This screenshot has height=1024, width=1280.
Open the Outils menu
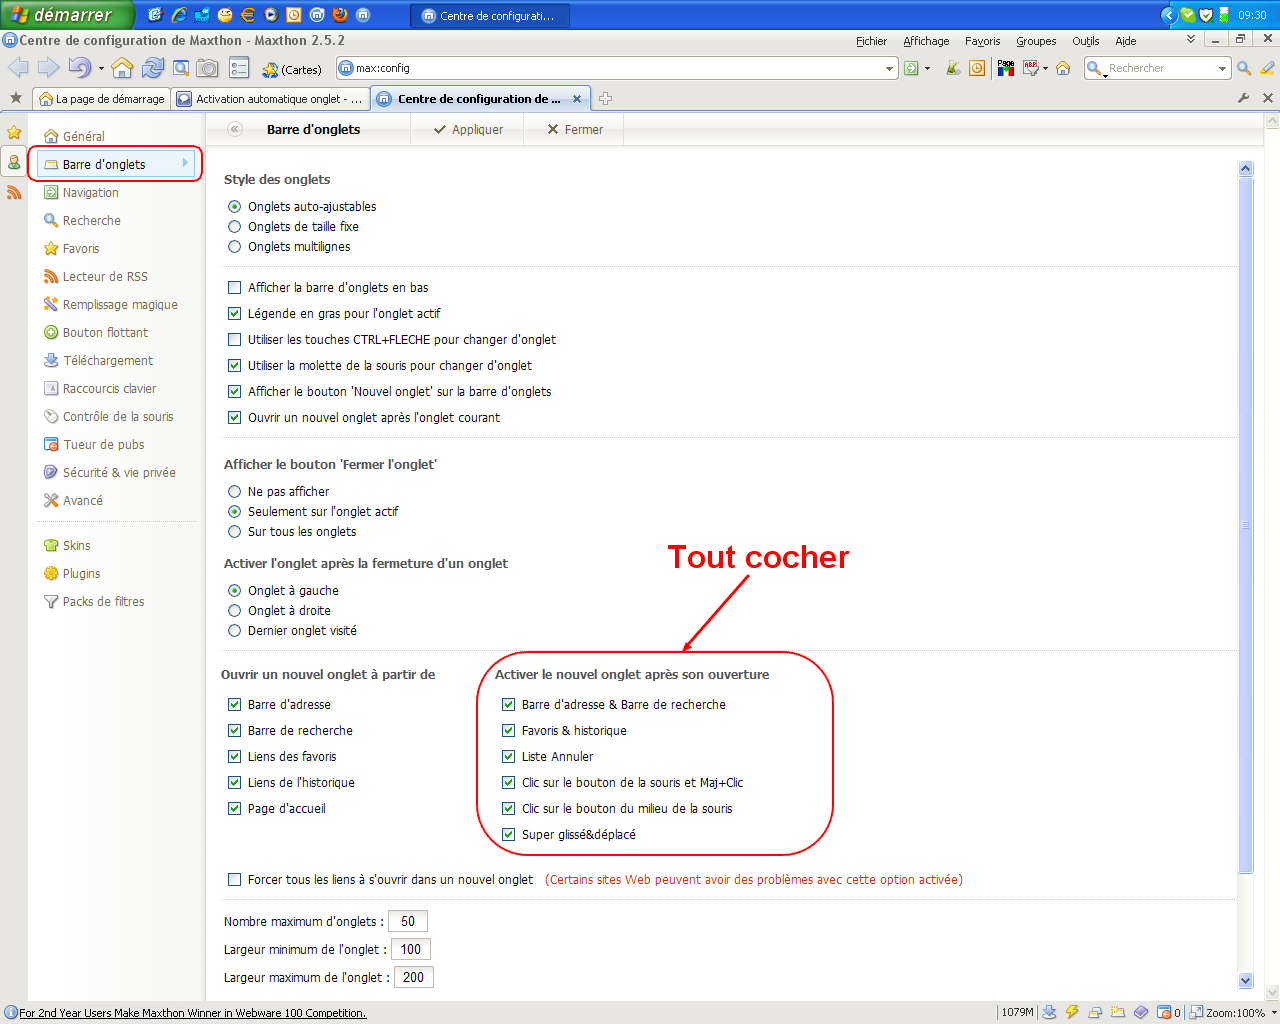[x=1085, y=41]
